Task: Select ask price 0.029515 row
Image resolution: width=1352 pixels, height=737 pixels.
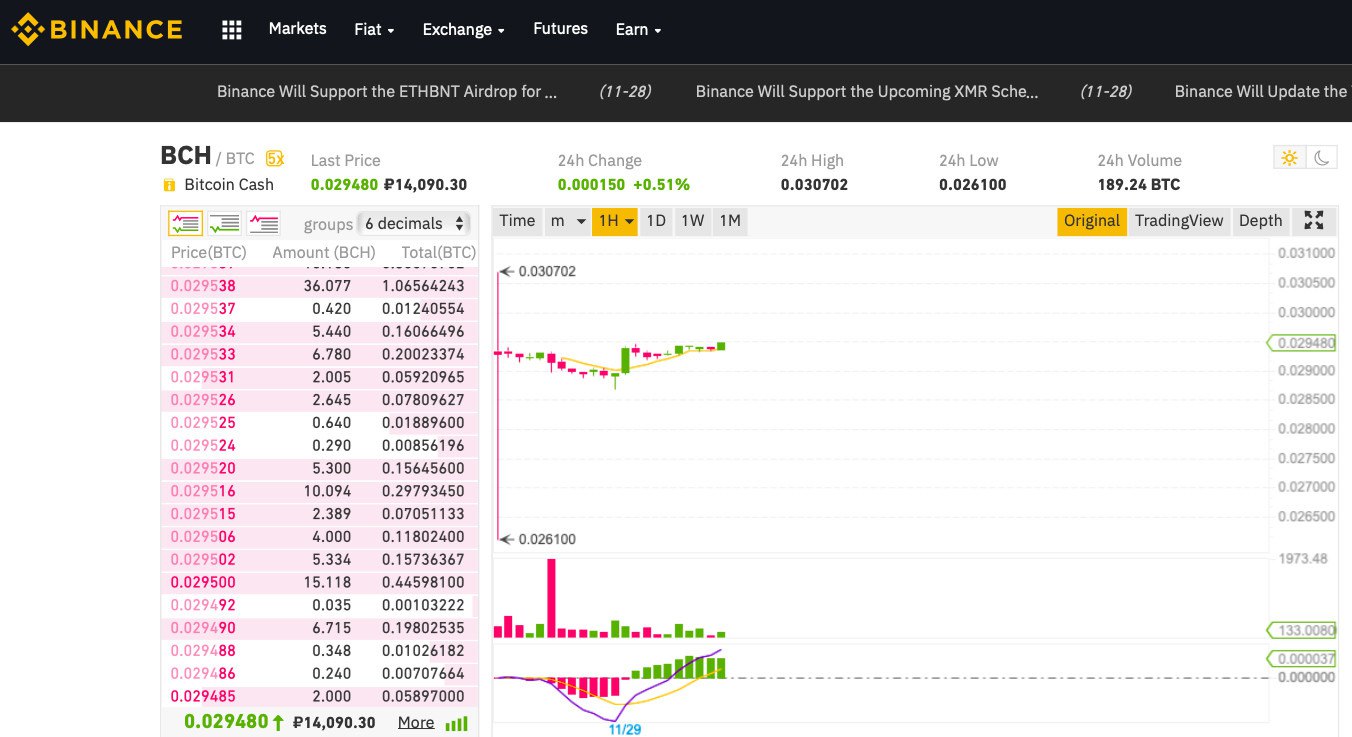Action: [x=320, y=514]
